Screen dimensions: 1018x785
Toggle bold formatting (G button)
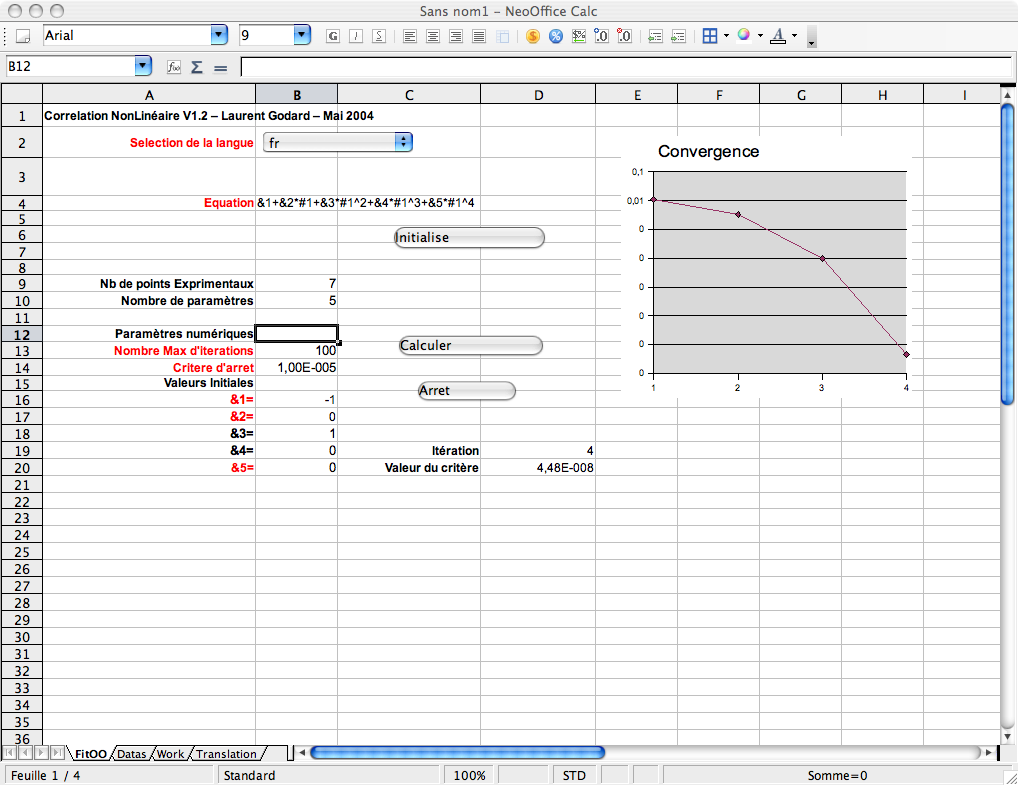[333, 36]
